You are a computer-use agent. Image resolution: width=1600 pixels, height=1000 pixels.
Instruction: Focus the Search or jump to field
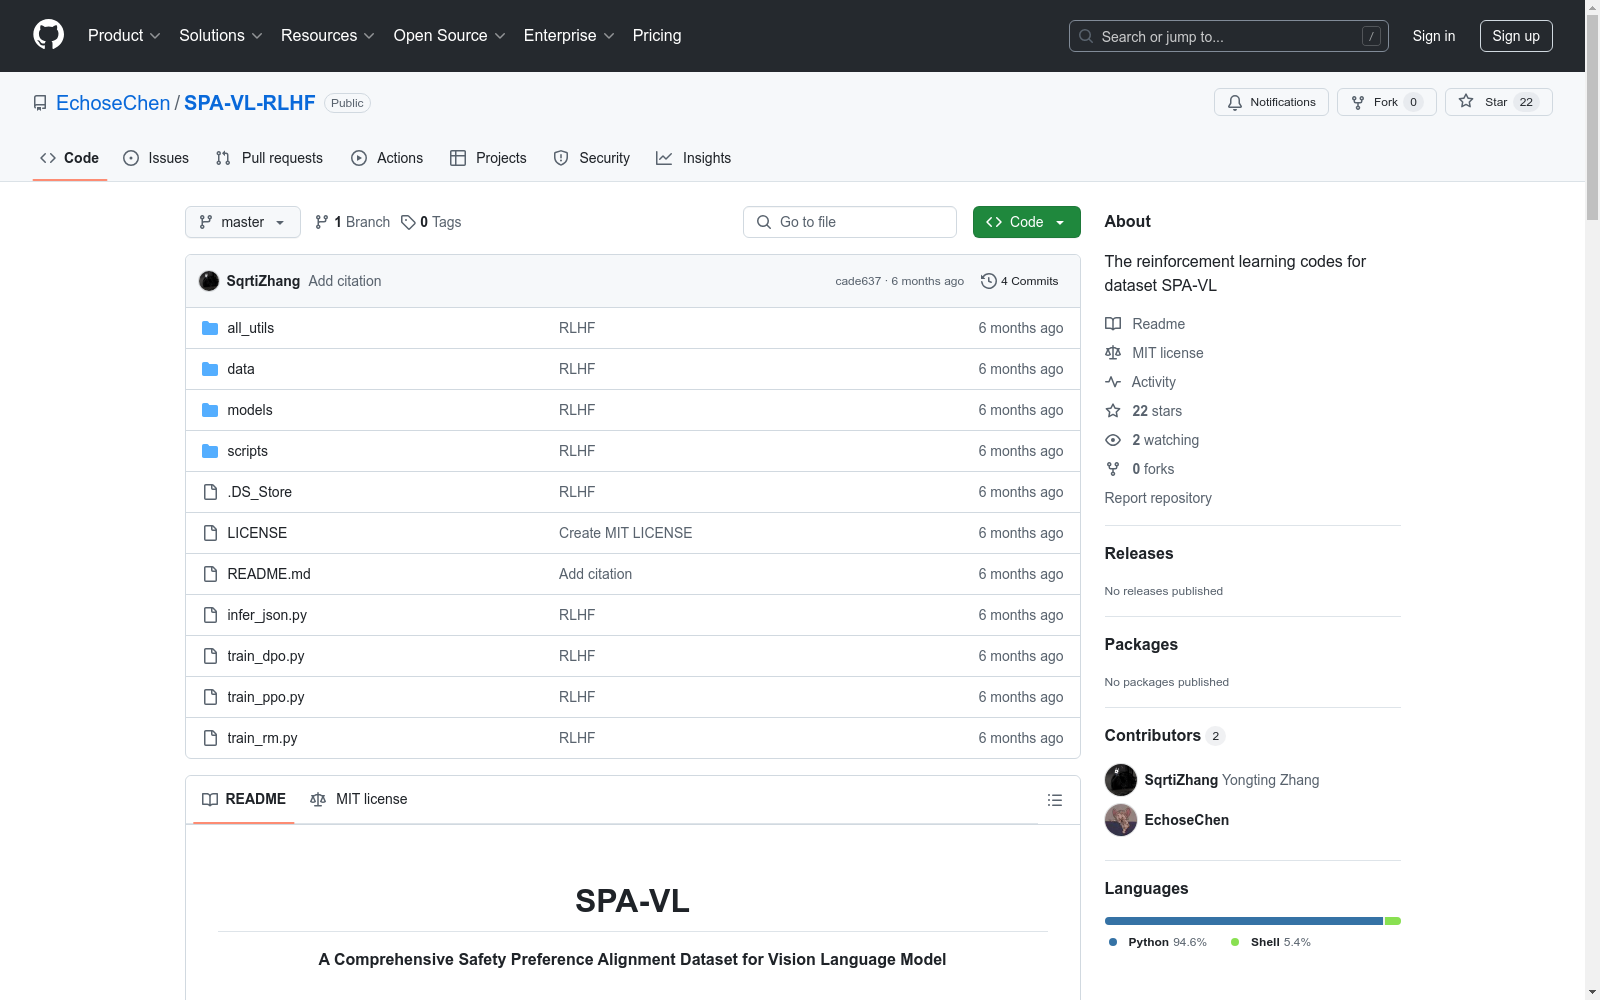click(x=1229, y=36)
